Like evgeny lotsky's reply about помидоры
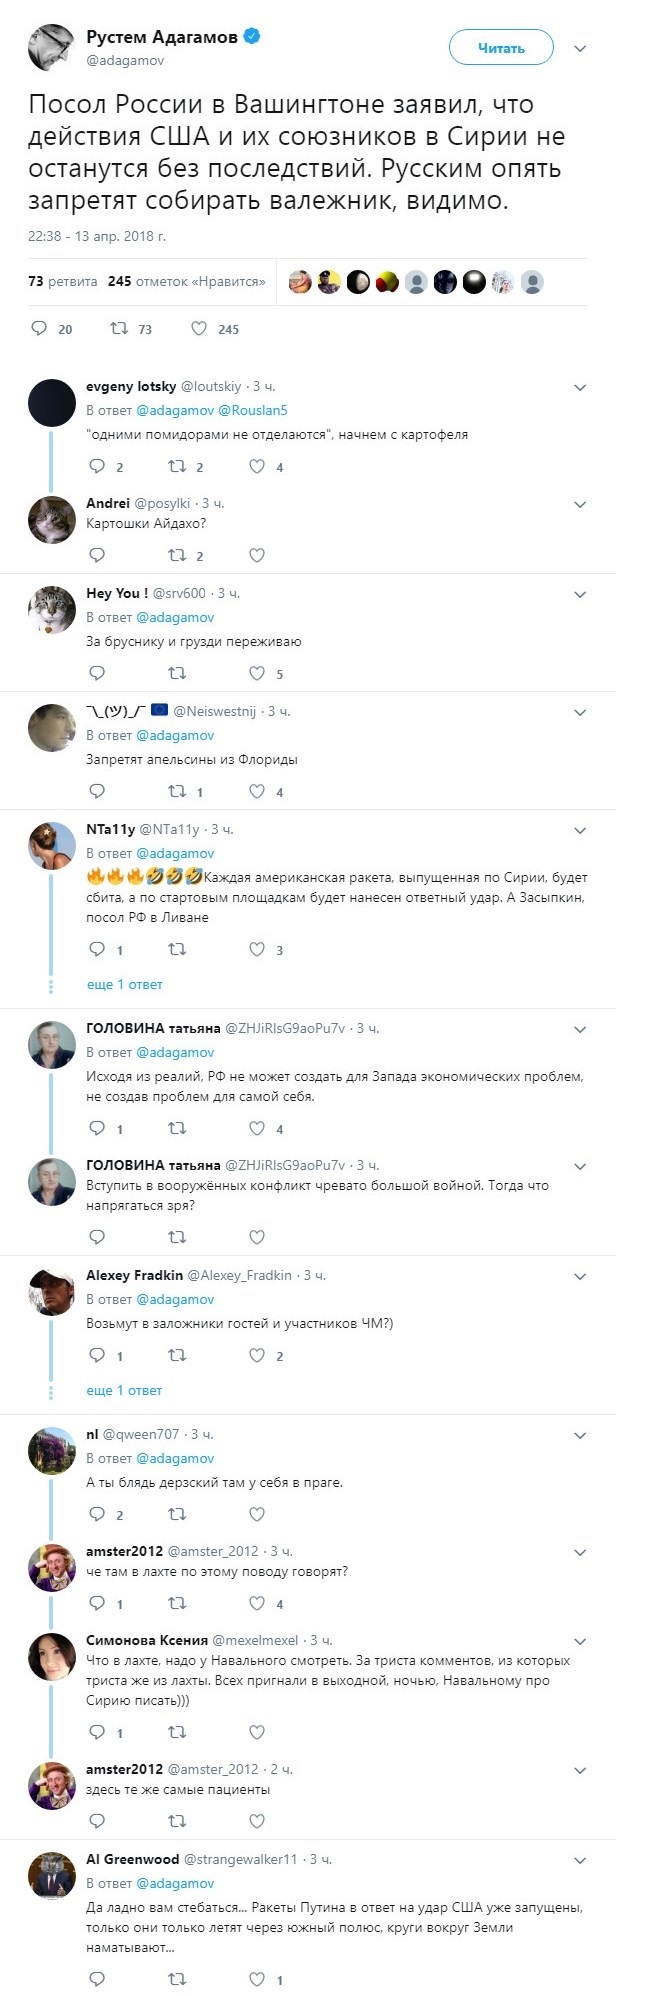The width and height of the screenshot is (651, 1996). pyautogui.click(x=256, y=466)
